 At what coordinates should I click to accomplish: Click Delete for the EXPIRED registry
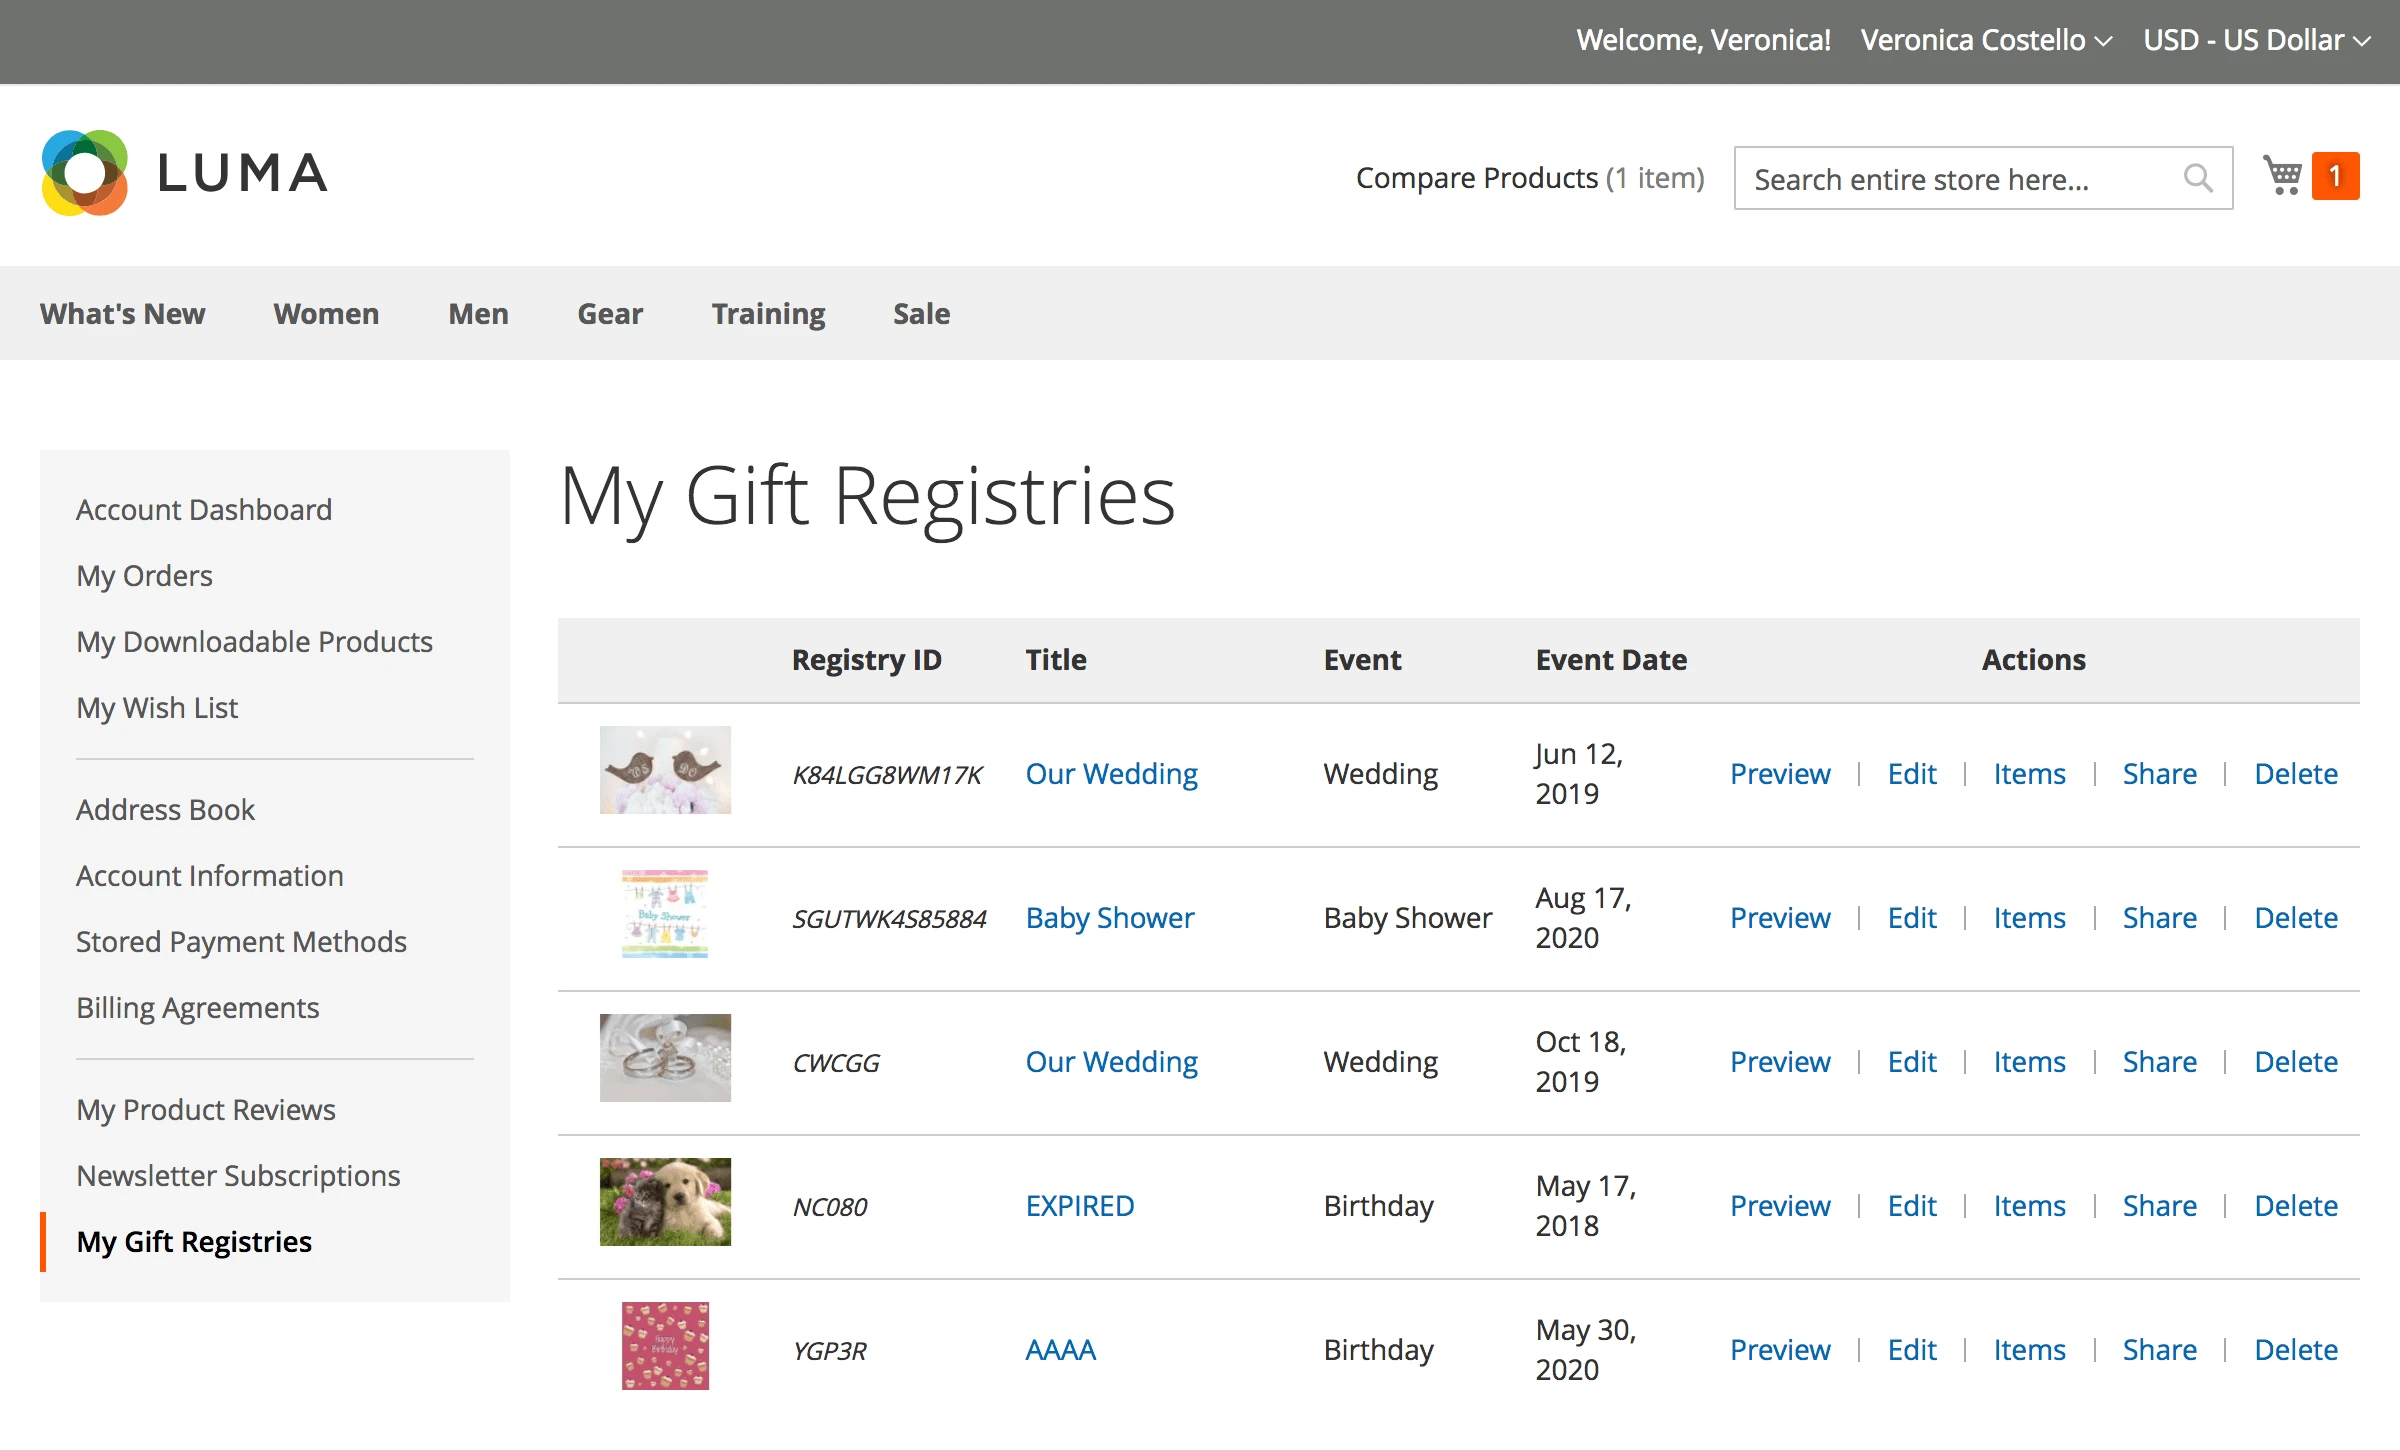[x=2295, y=1206]
